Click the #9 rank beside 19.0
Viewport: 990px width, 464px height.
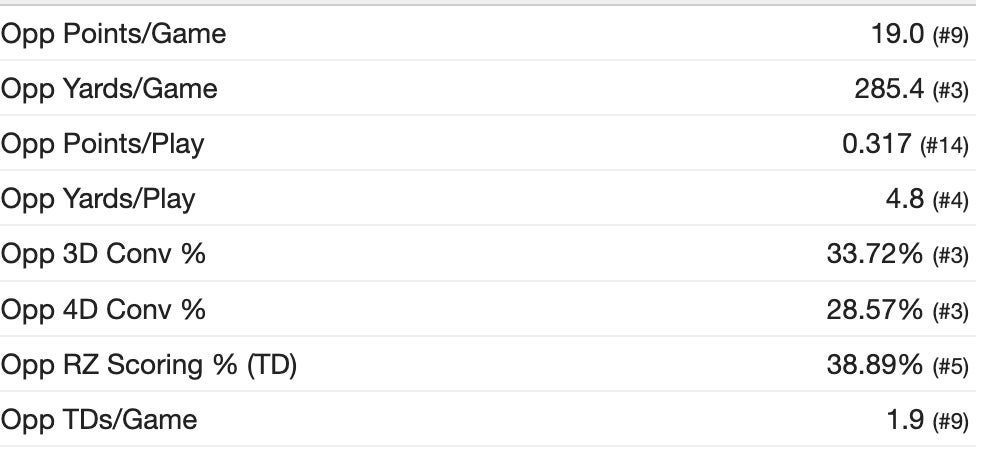[x=950, y=36]
